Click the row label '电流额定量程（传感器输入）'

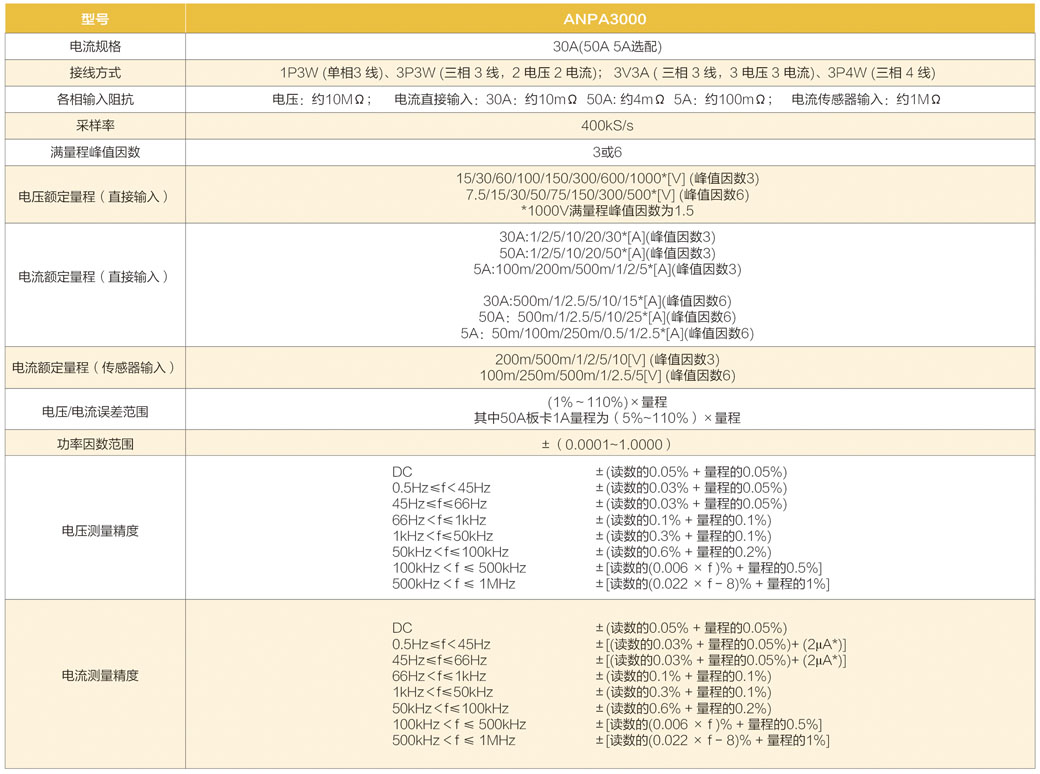click(93, 367)
